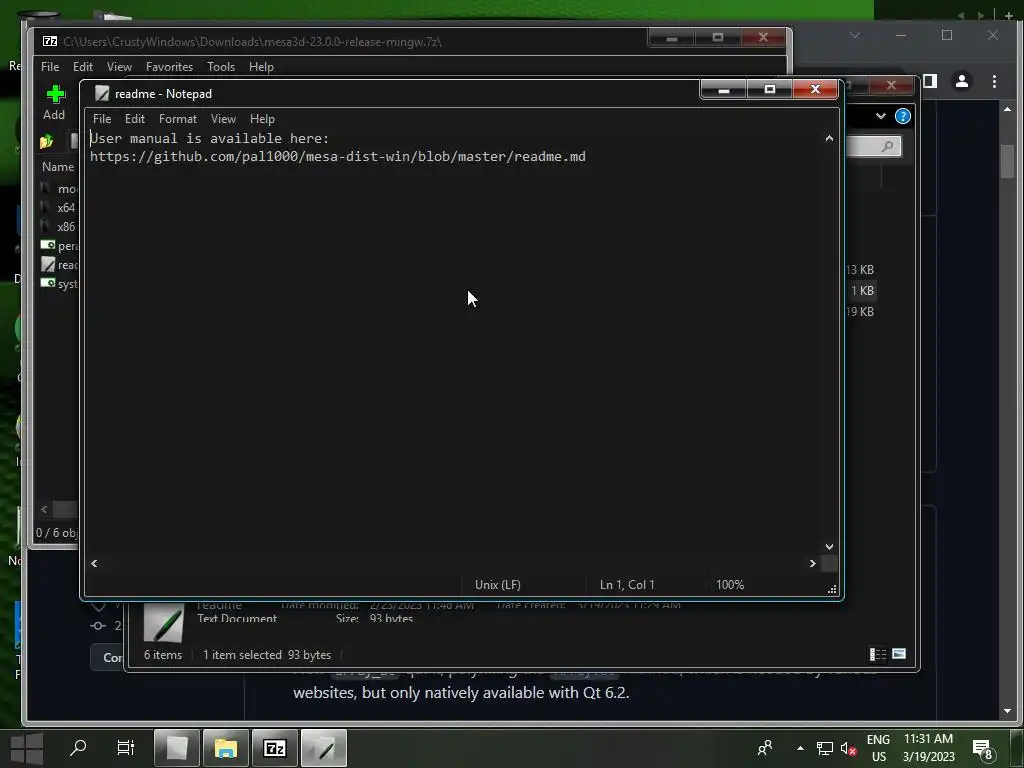This screenshot has width=1024, height=768.
Task: Click the 1 KB size cell in Explorer
Action: [x=862, y=291]
